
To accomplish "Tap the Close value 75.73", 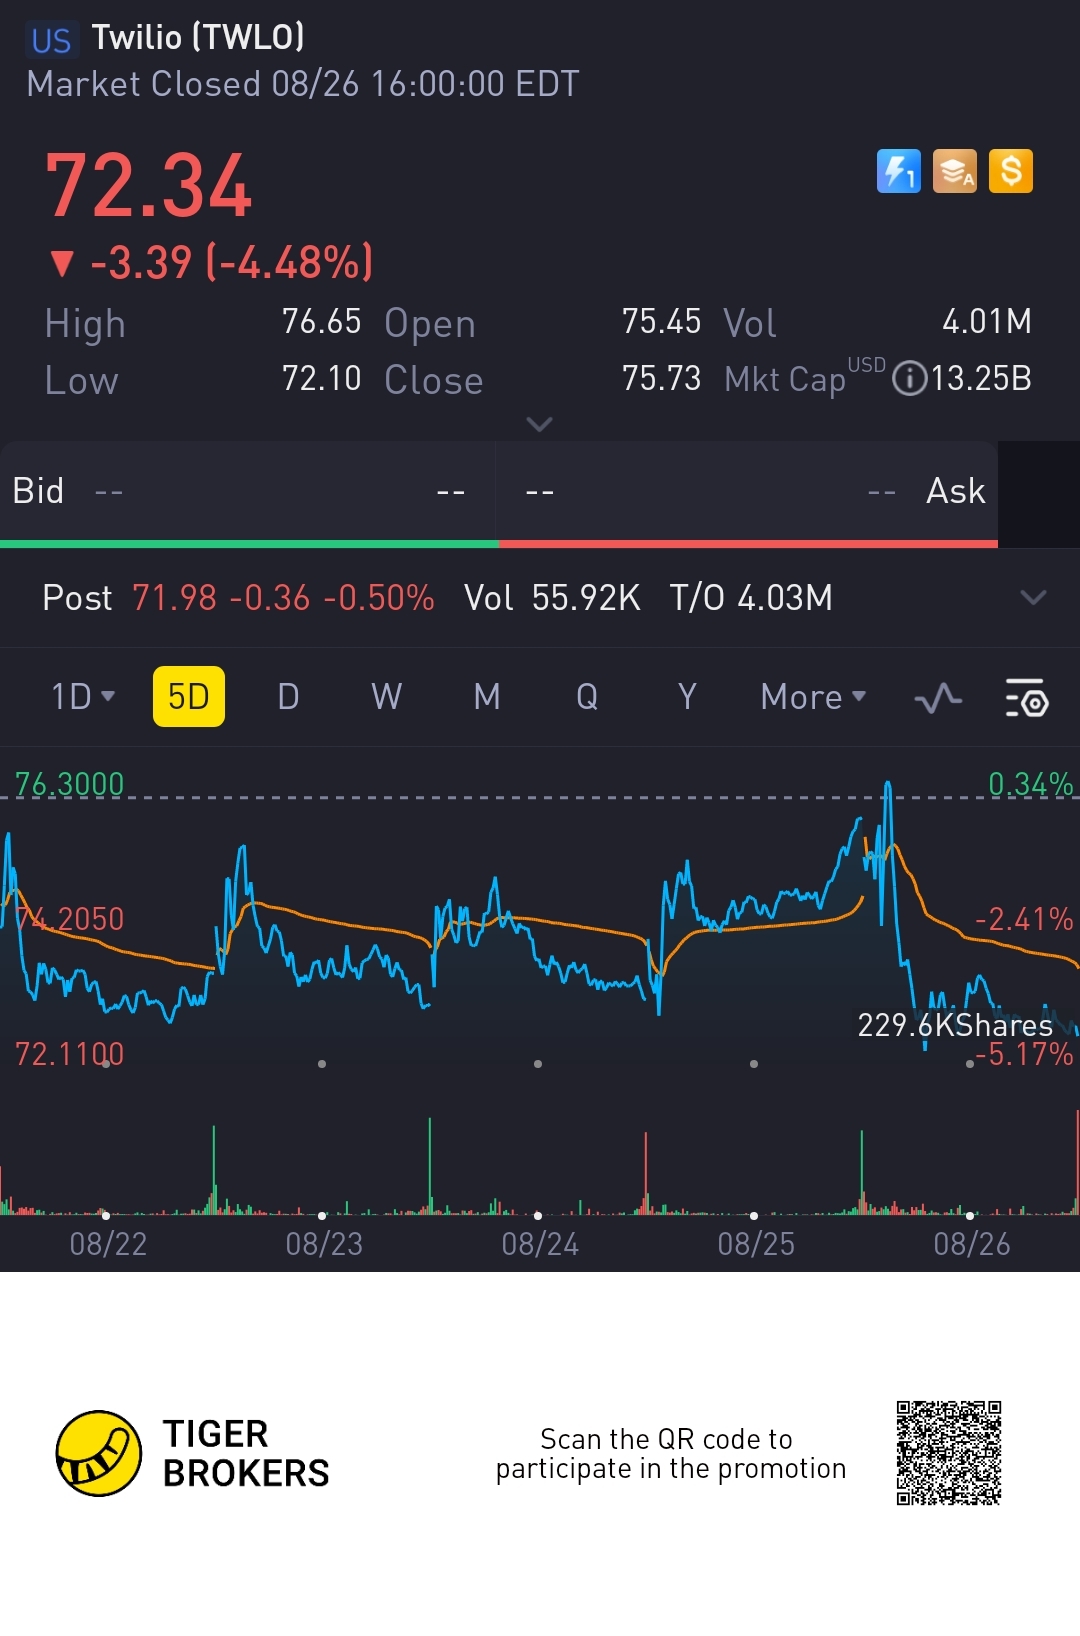I will pyautogui.click(x=661, y=379).
